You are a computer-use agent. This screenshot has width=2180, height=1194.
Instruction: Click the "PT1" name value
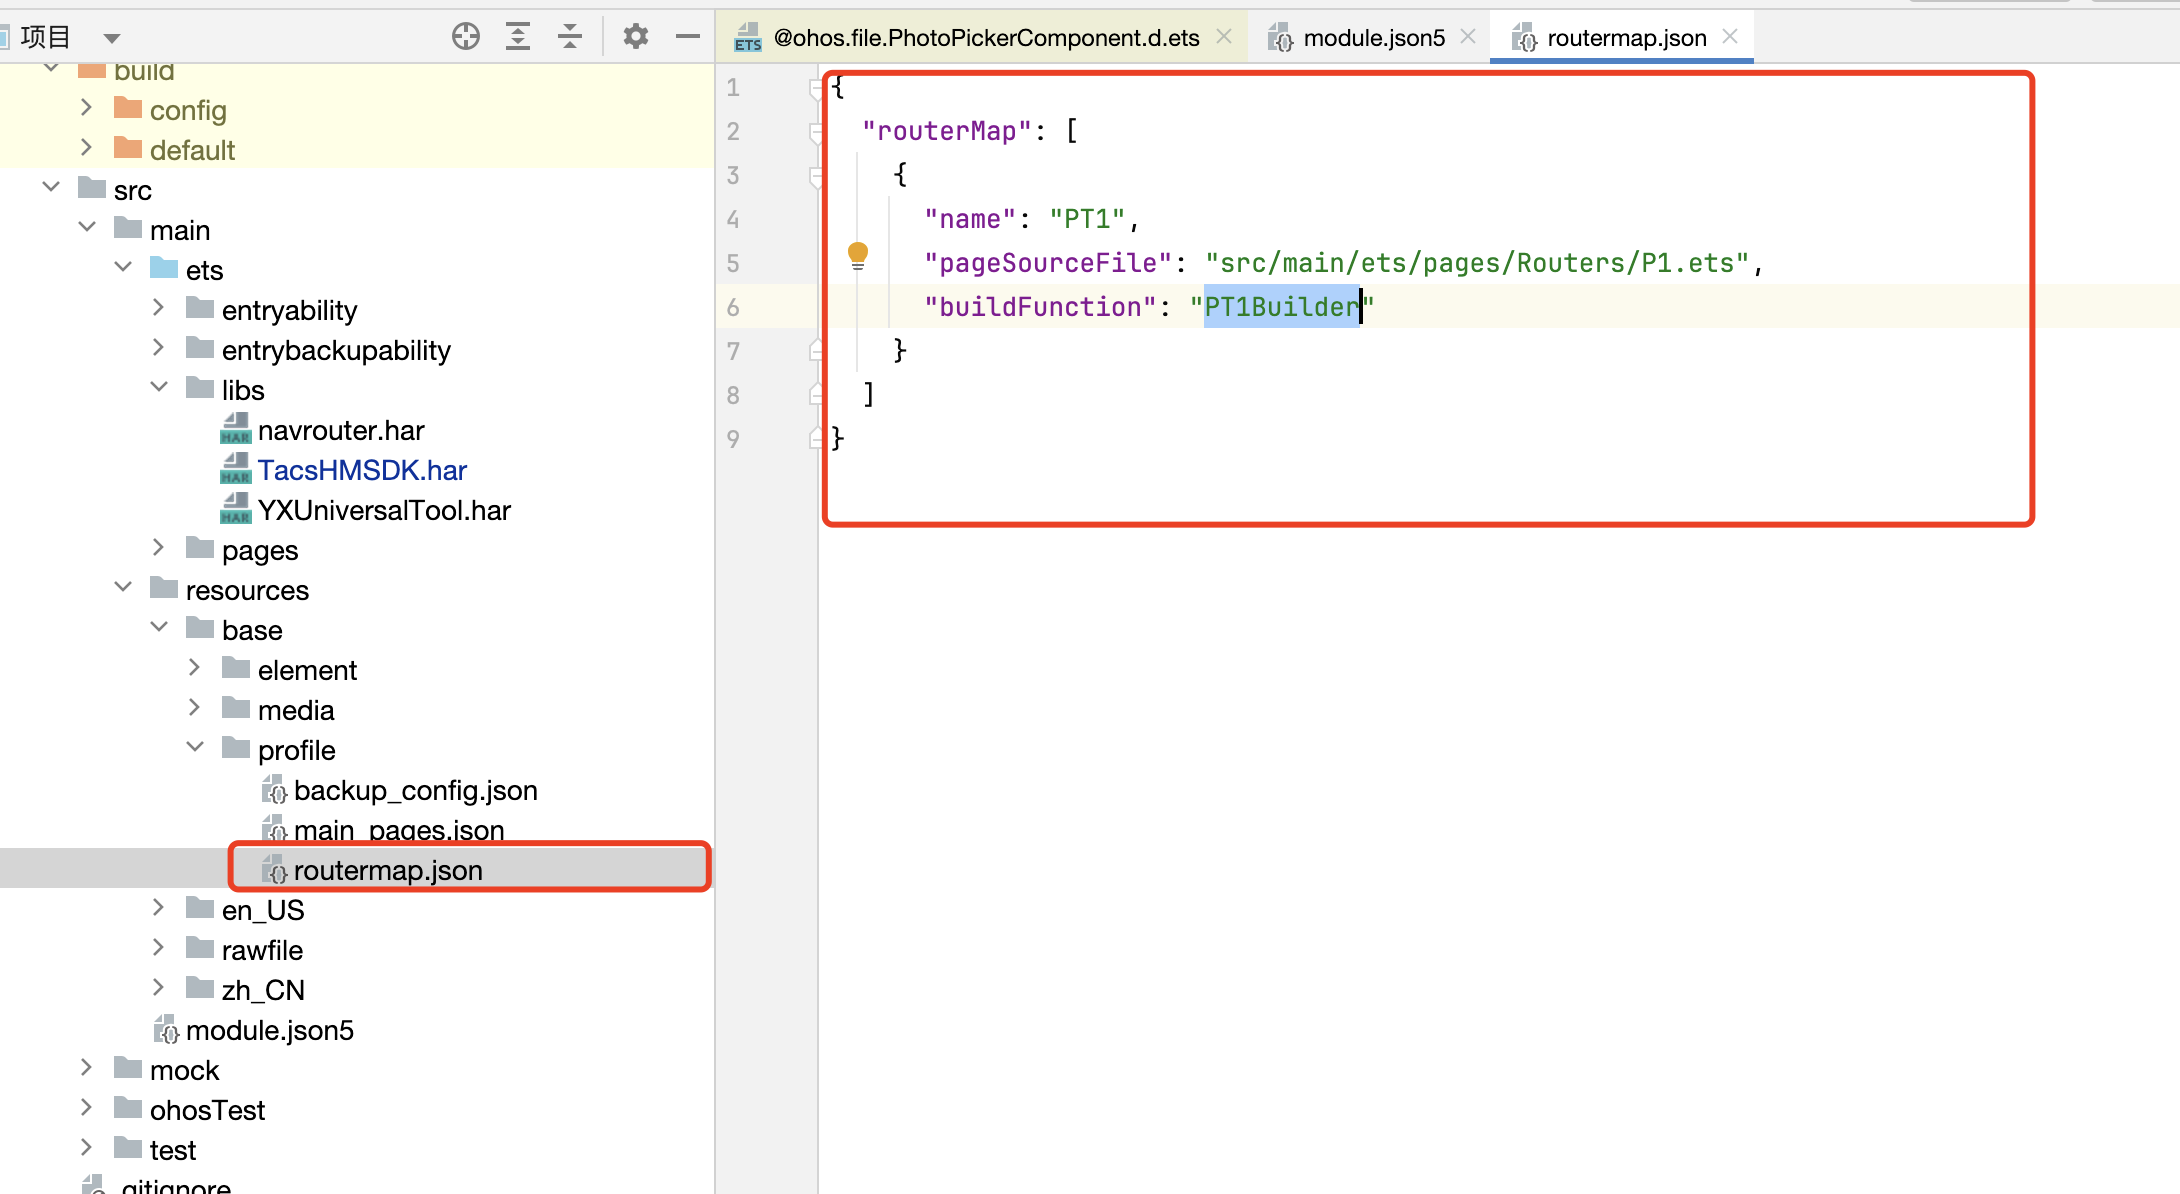point(1087,219)
